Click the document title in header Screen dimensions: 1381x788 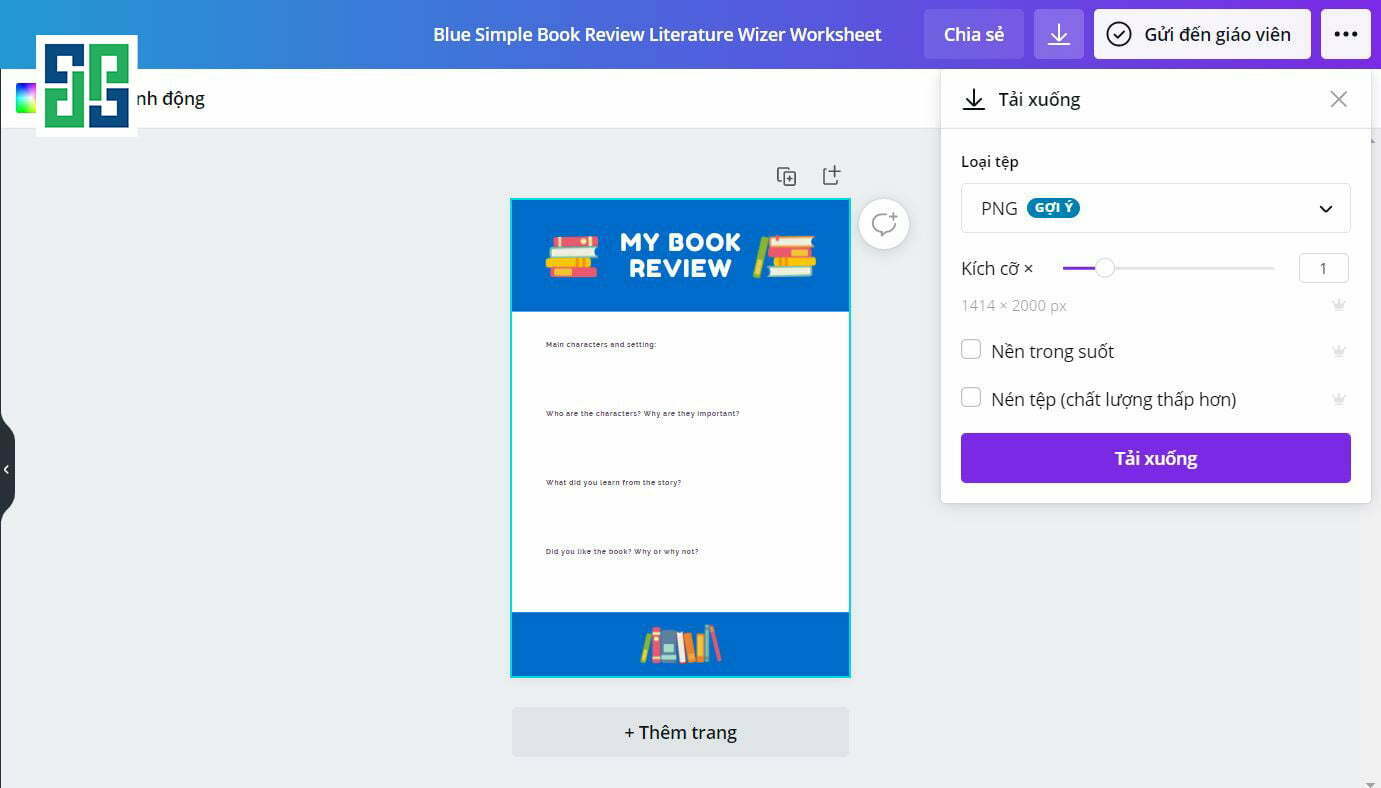pyautogui.click(x=657, y=34)
